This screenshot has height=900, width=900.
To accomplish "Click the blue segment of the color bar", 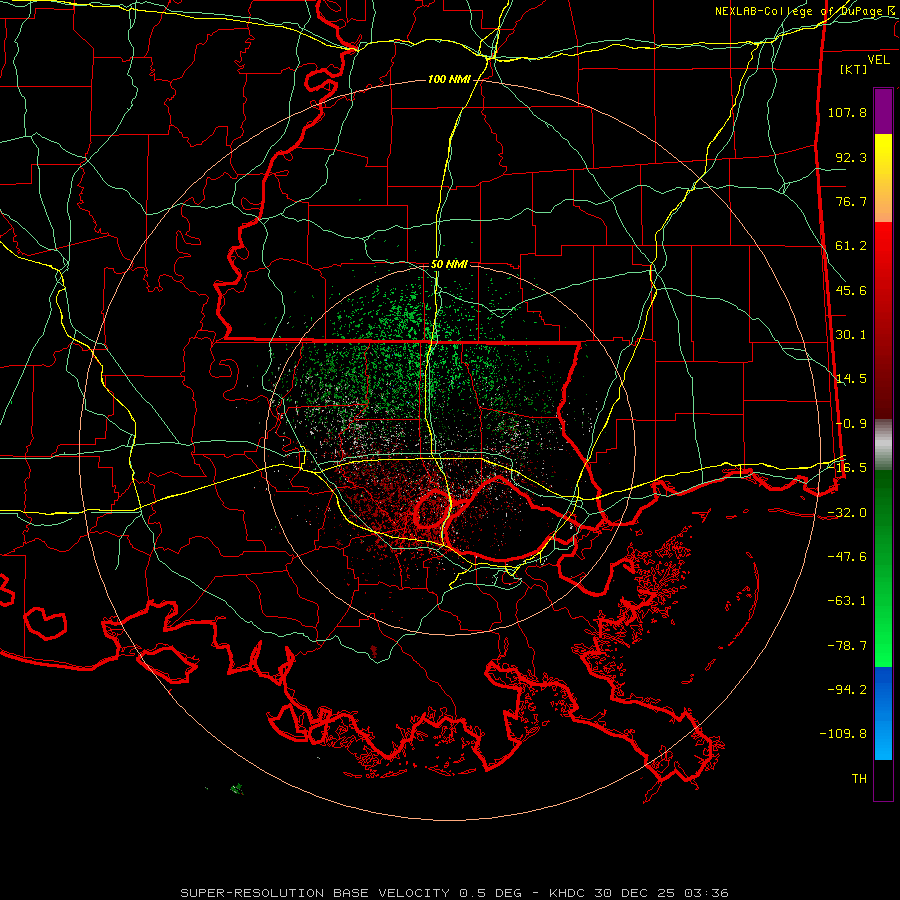I will click(883, 713).
